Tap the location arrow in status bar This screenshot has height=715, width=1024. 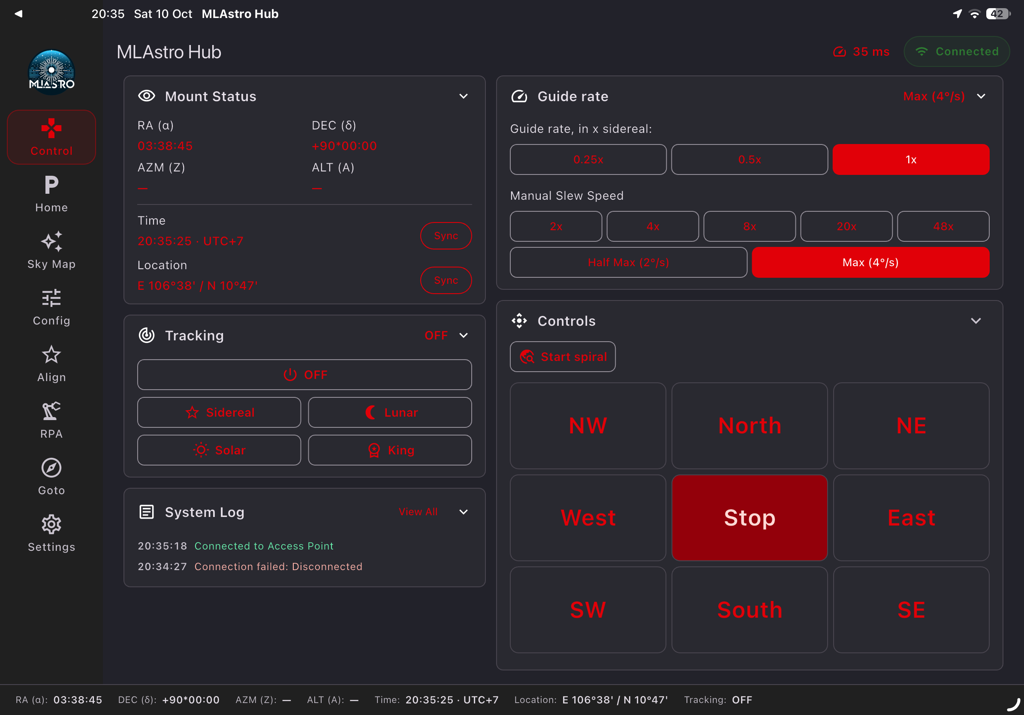957,14
